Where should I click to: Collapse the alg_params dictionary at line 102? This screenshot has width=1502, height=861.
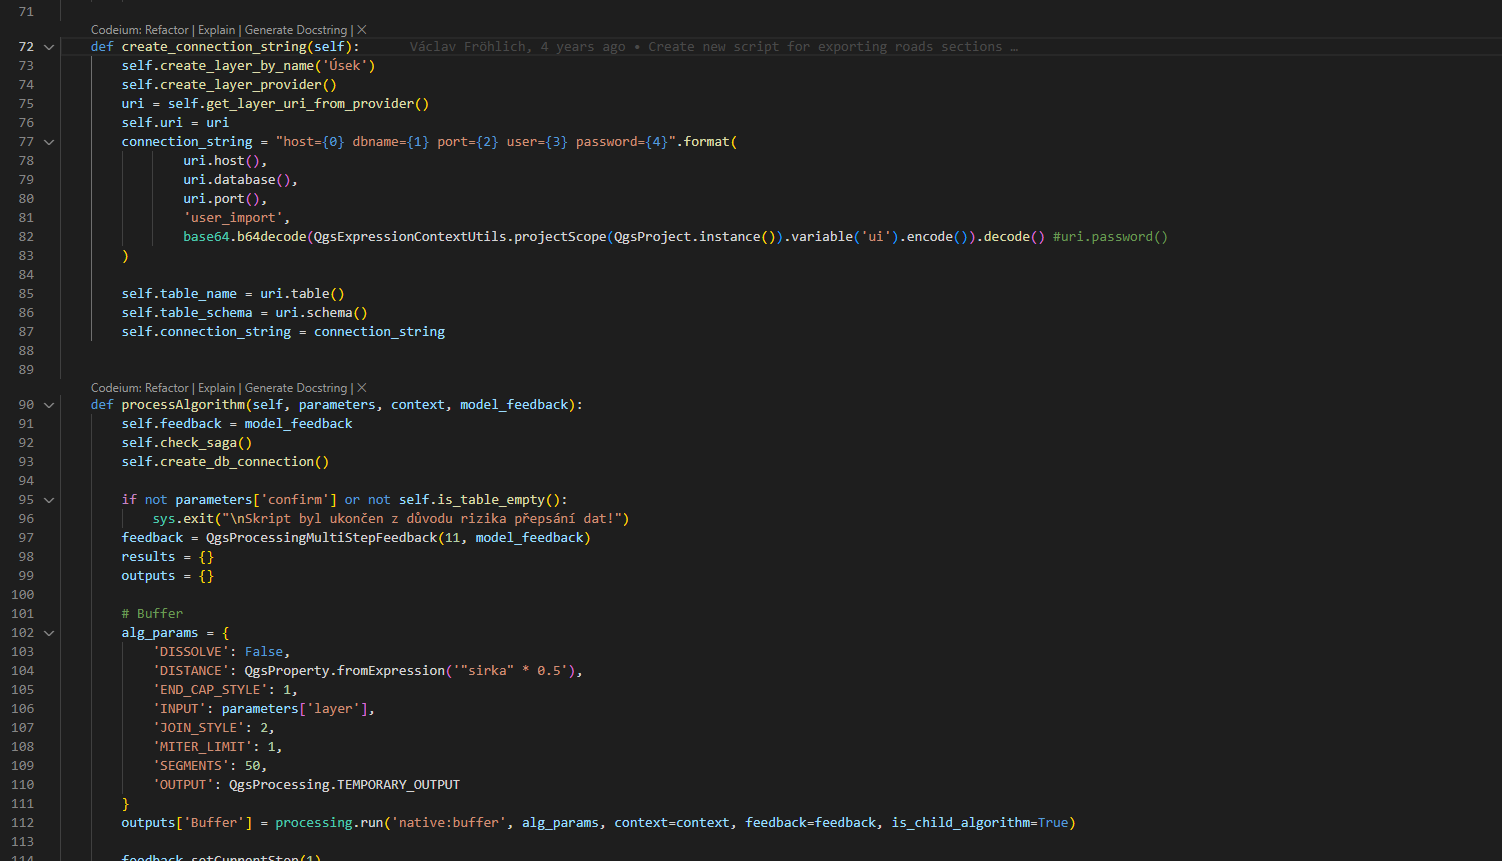pyautogui.click(x=49, y=633)
